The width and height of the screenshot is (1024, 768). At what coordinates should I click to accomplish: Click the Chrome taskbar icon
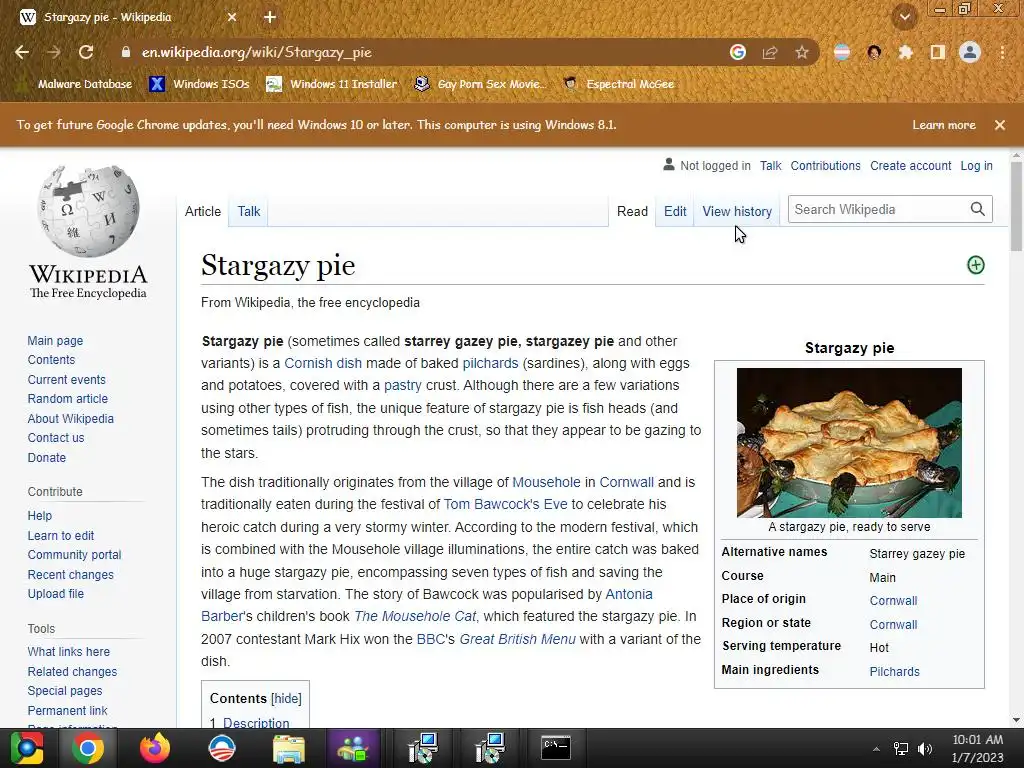point(88,748)
